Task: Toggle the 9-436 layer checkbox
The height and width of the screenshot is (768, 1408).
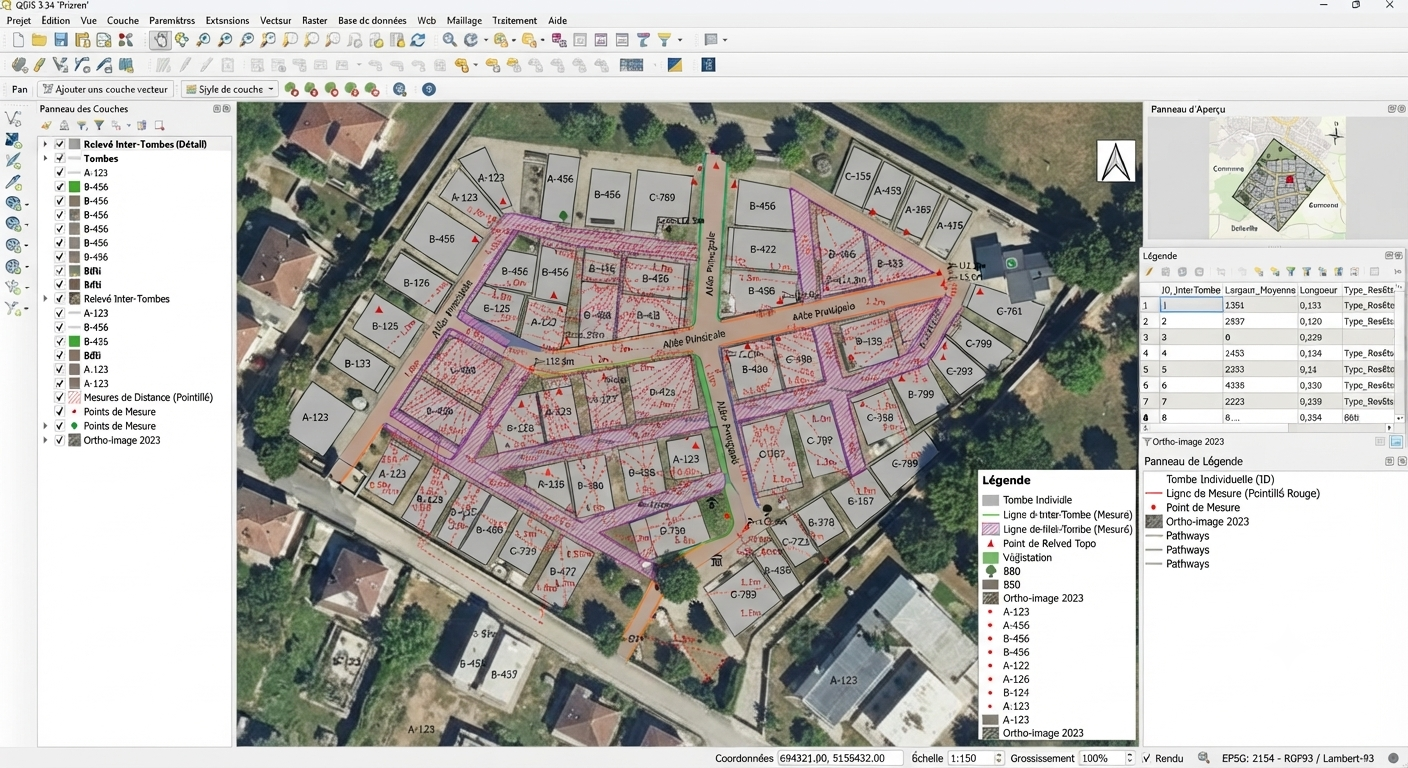Action: click(x=60, y=257)
